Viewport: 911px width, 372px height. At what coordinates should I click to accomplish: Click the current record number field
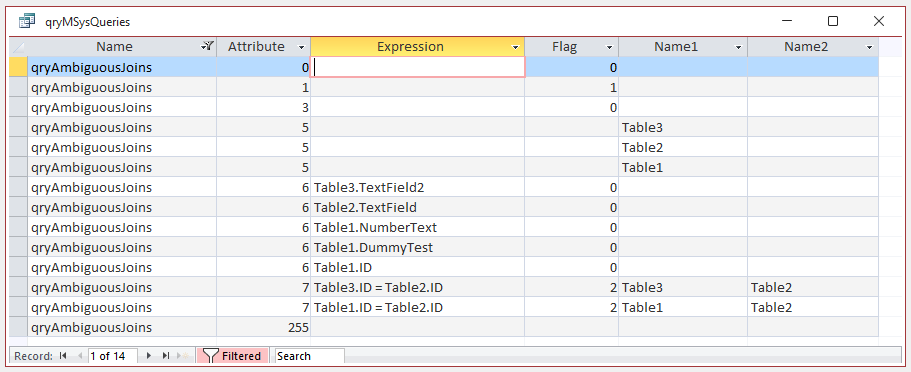113,356
